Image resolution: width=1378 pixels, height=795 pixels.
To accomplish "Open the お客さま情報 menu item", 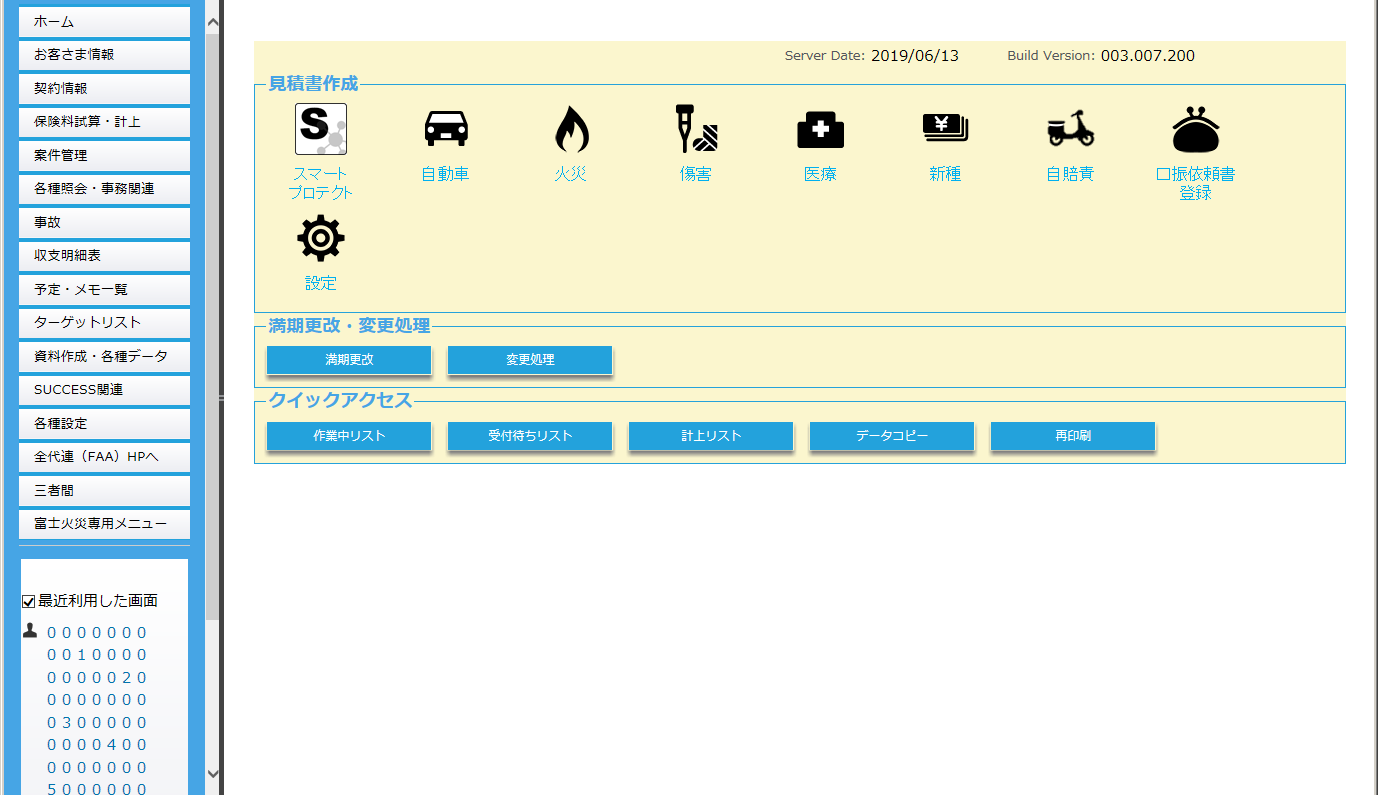I will [x=104, y=55].
